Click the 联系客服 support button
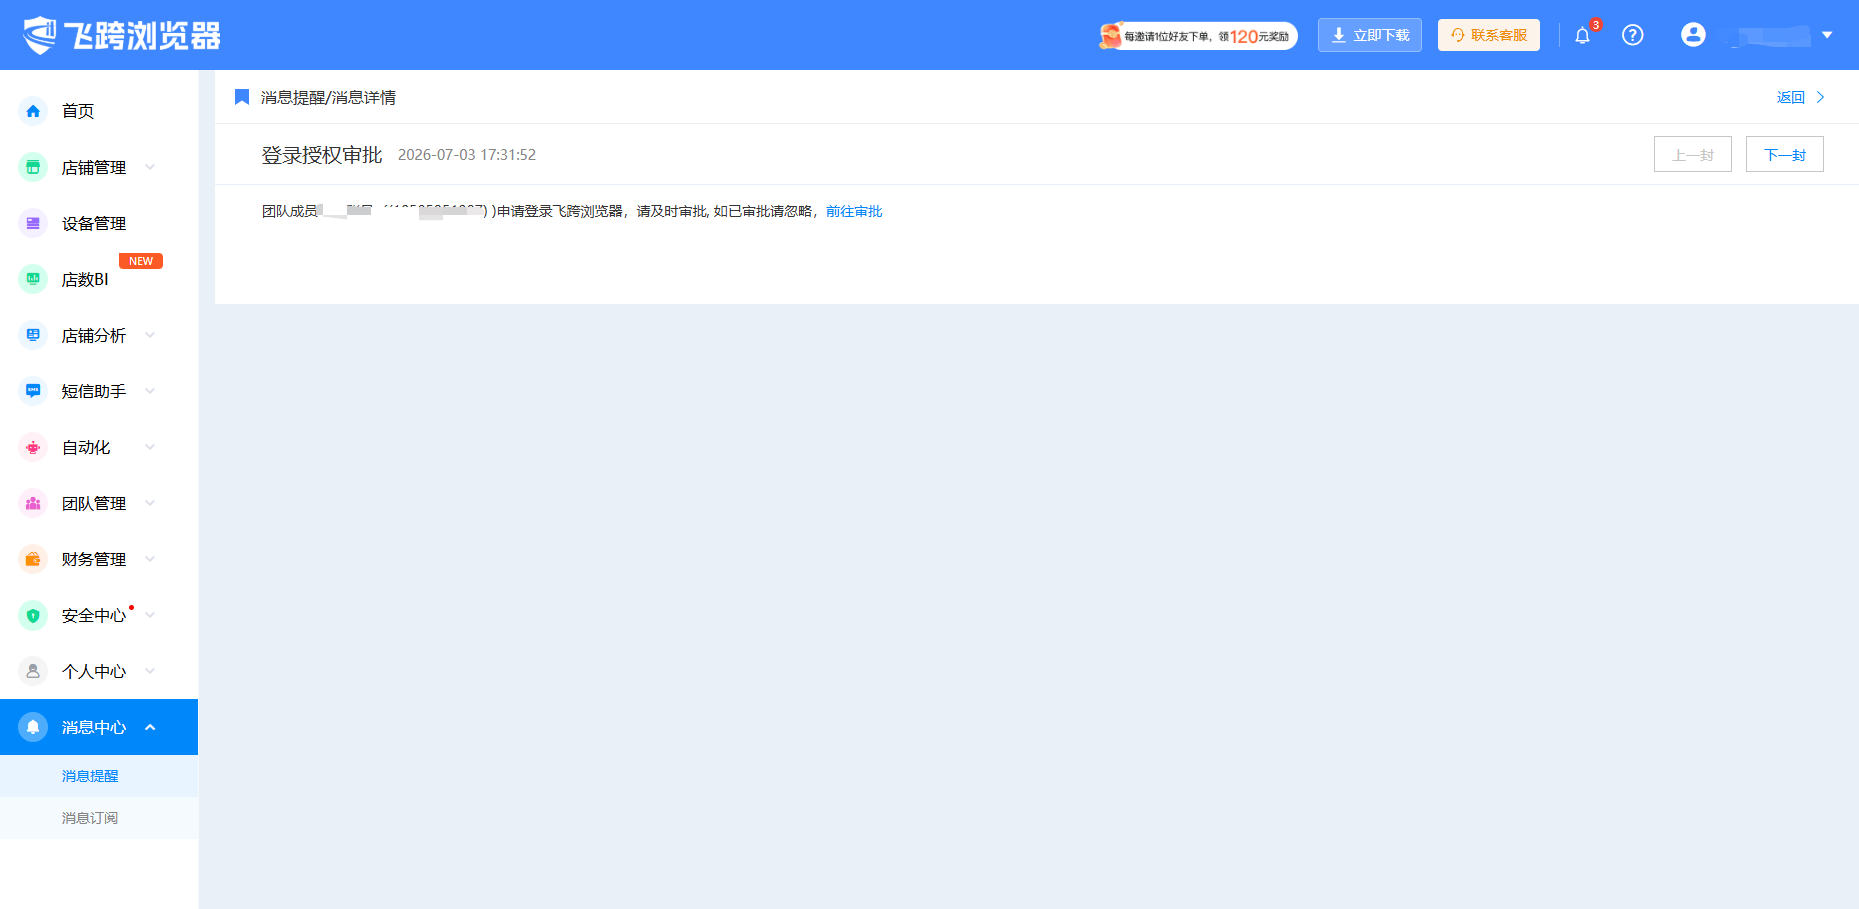1859x909 pixels. coord(1488,35)
